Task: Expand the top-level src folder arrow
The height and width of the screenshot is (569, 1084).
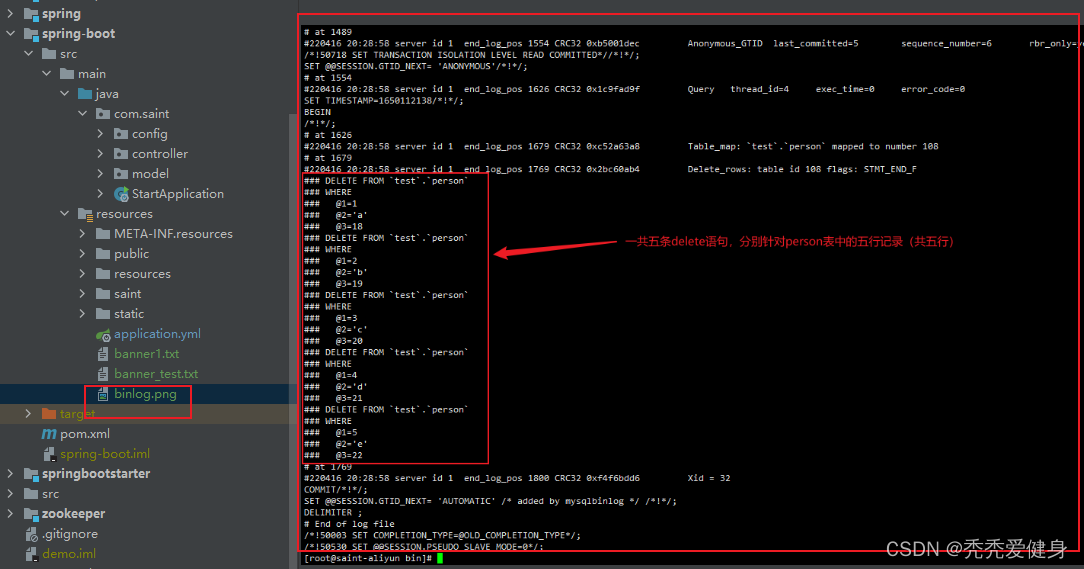Action: (10, 494)
